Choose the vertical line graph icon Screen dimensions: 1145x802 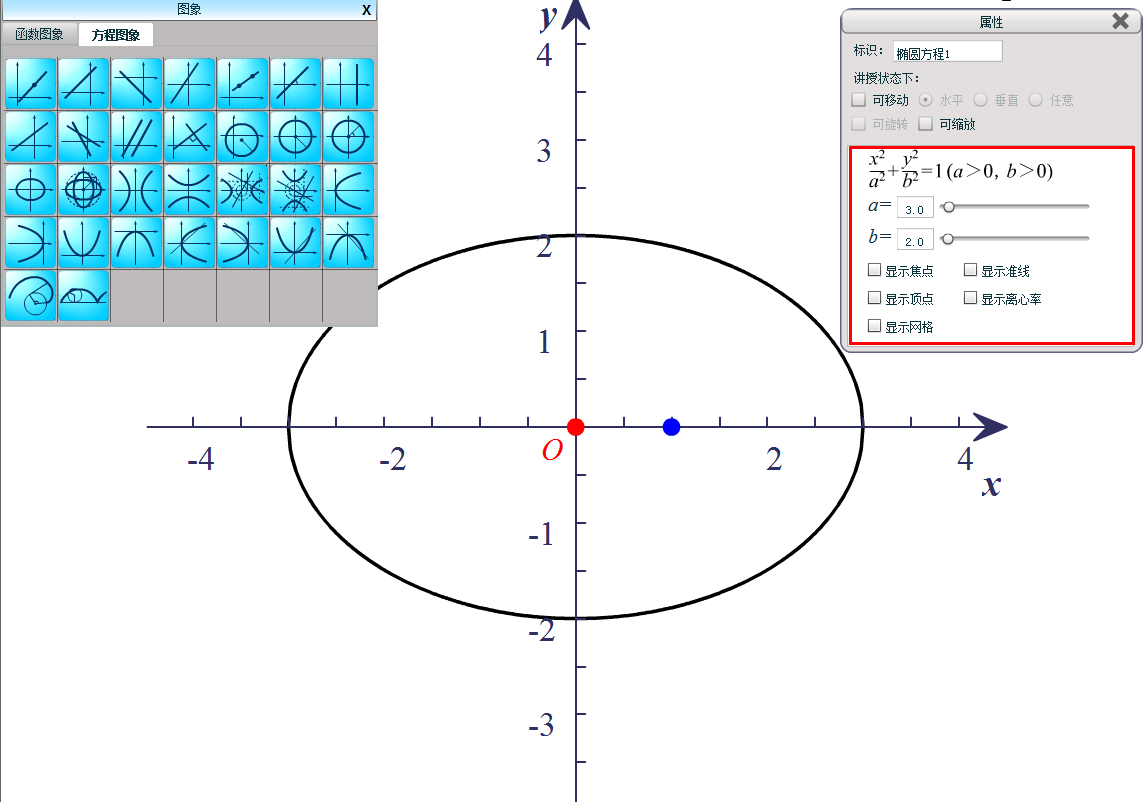coord(348,84)
